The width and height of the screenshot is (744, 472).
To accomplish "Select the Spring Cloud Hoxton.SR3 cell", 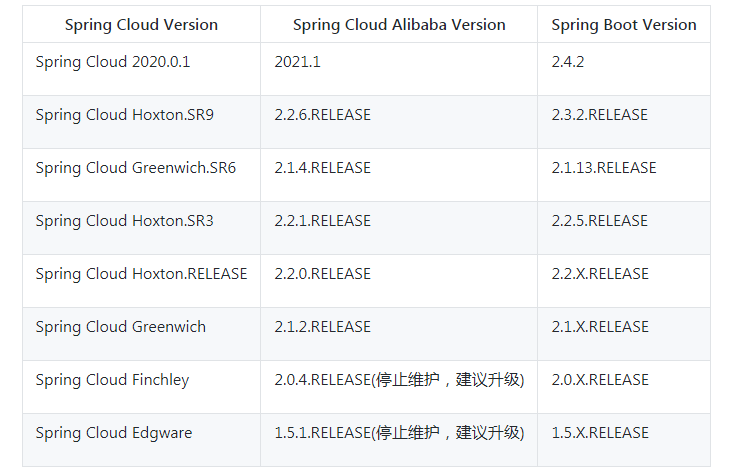I will 141,228.
